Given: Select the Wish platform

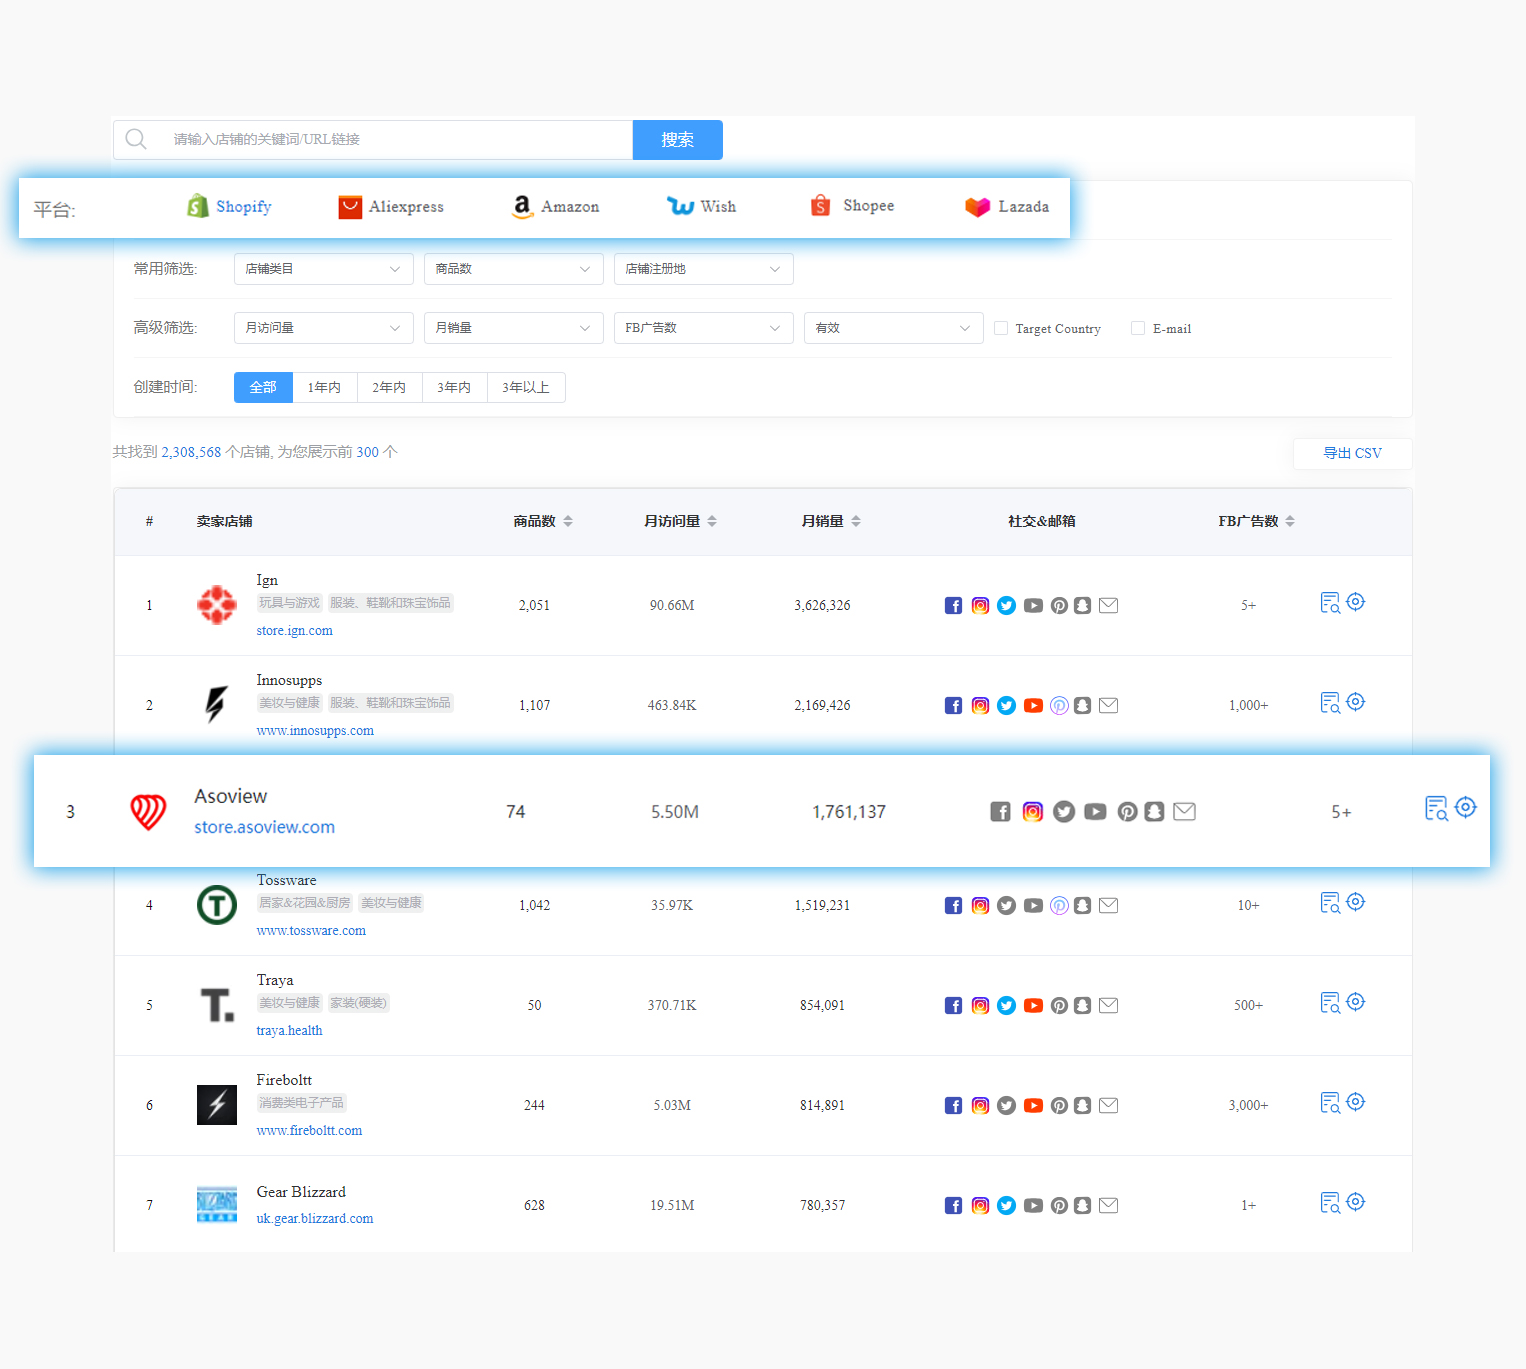Looking at the screenshot, I should [x=701, y=206].
